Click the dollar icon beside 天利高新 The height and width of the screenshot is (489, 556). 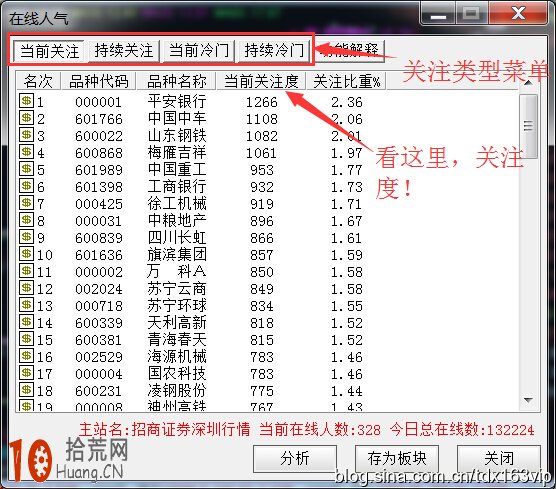coord(26,322)
